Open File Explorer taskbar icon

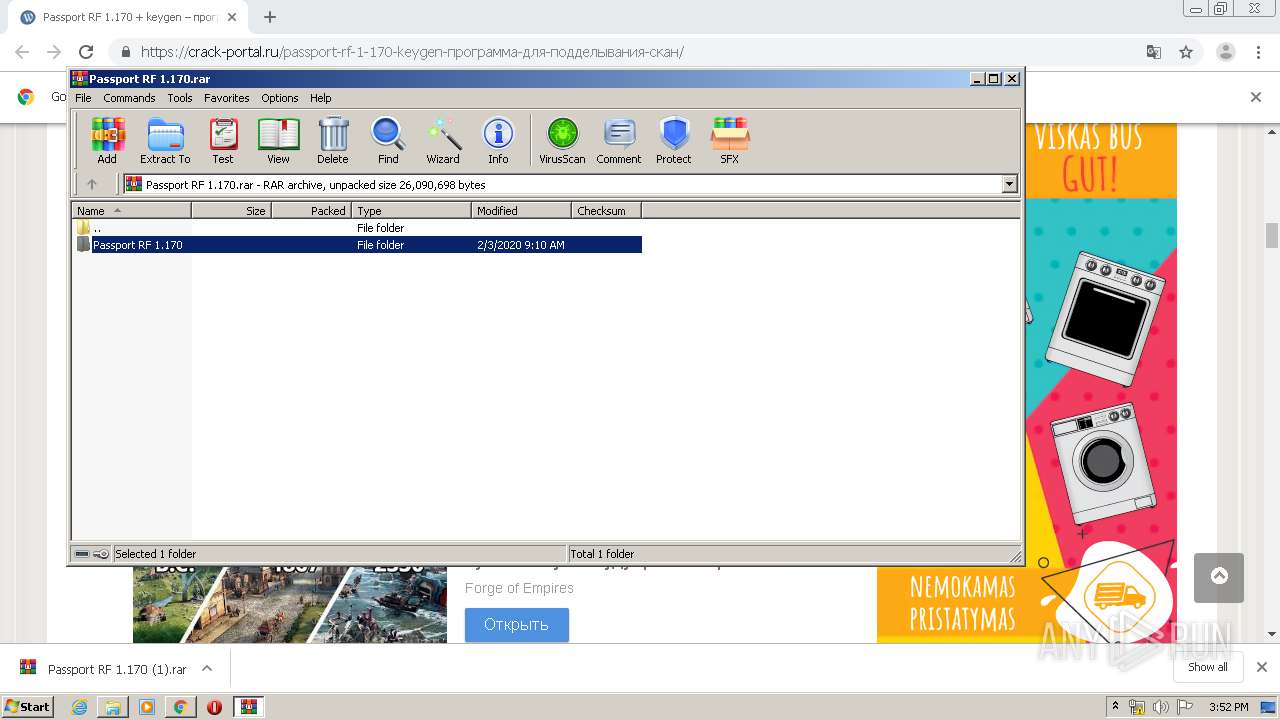pos(113,707)
